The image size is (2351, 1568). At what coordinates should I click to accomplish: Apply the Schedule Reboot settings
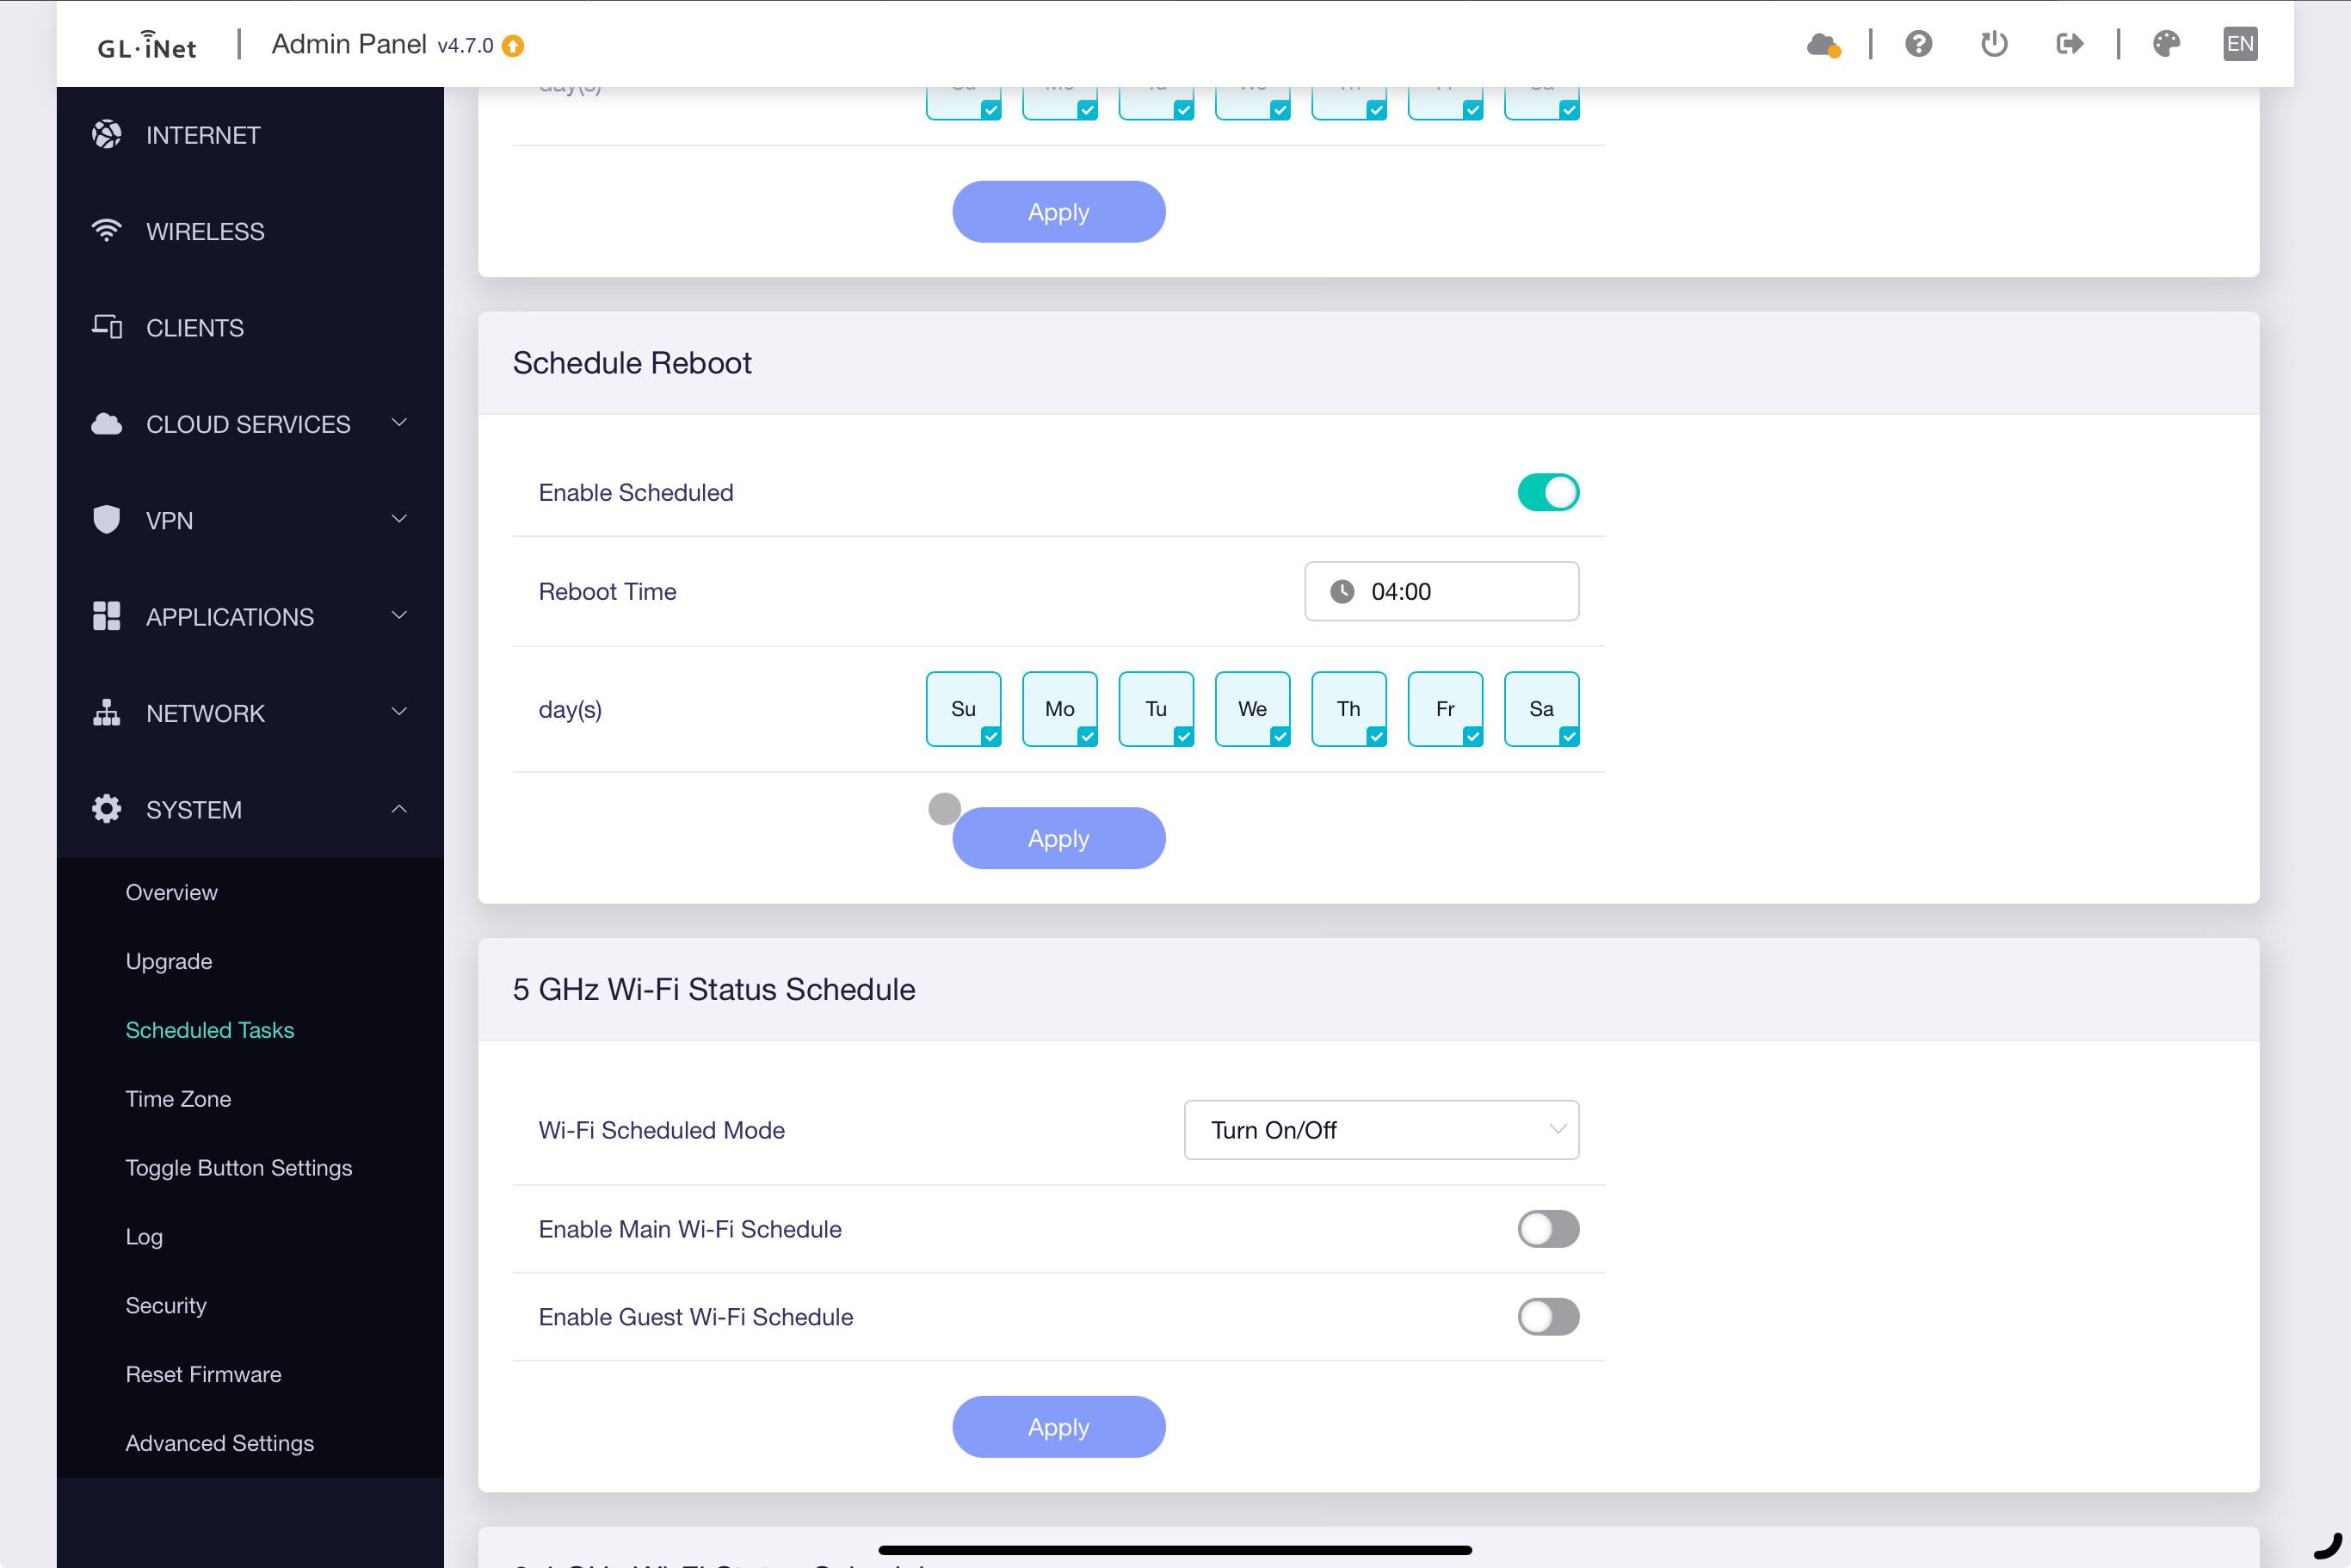1058,838
